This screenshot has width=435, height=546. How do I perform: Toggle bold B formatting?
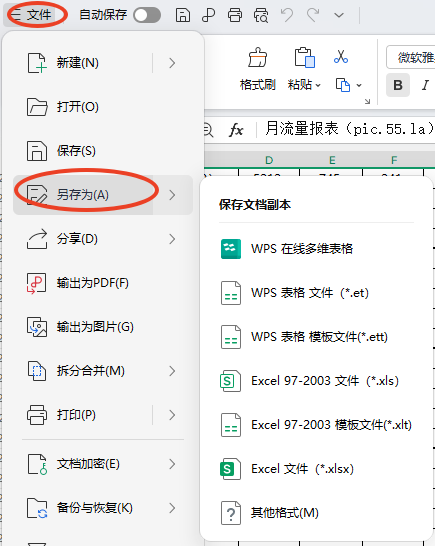point(398,85)
